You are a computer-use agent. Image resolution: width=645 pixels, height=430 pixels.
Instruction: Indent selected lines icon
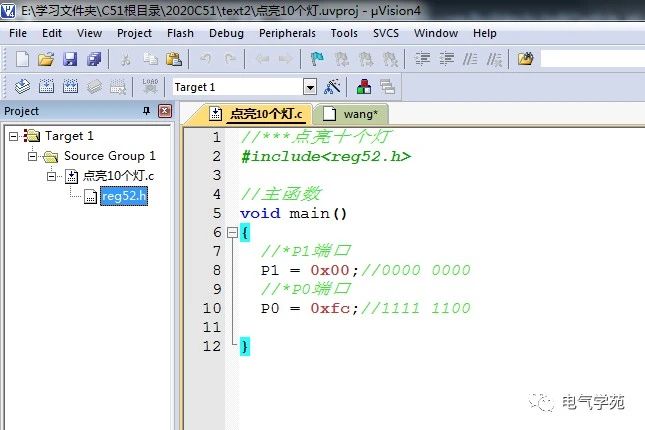[x=422, y=59]
